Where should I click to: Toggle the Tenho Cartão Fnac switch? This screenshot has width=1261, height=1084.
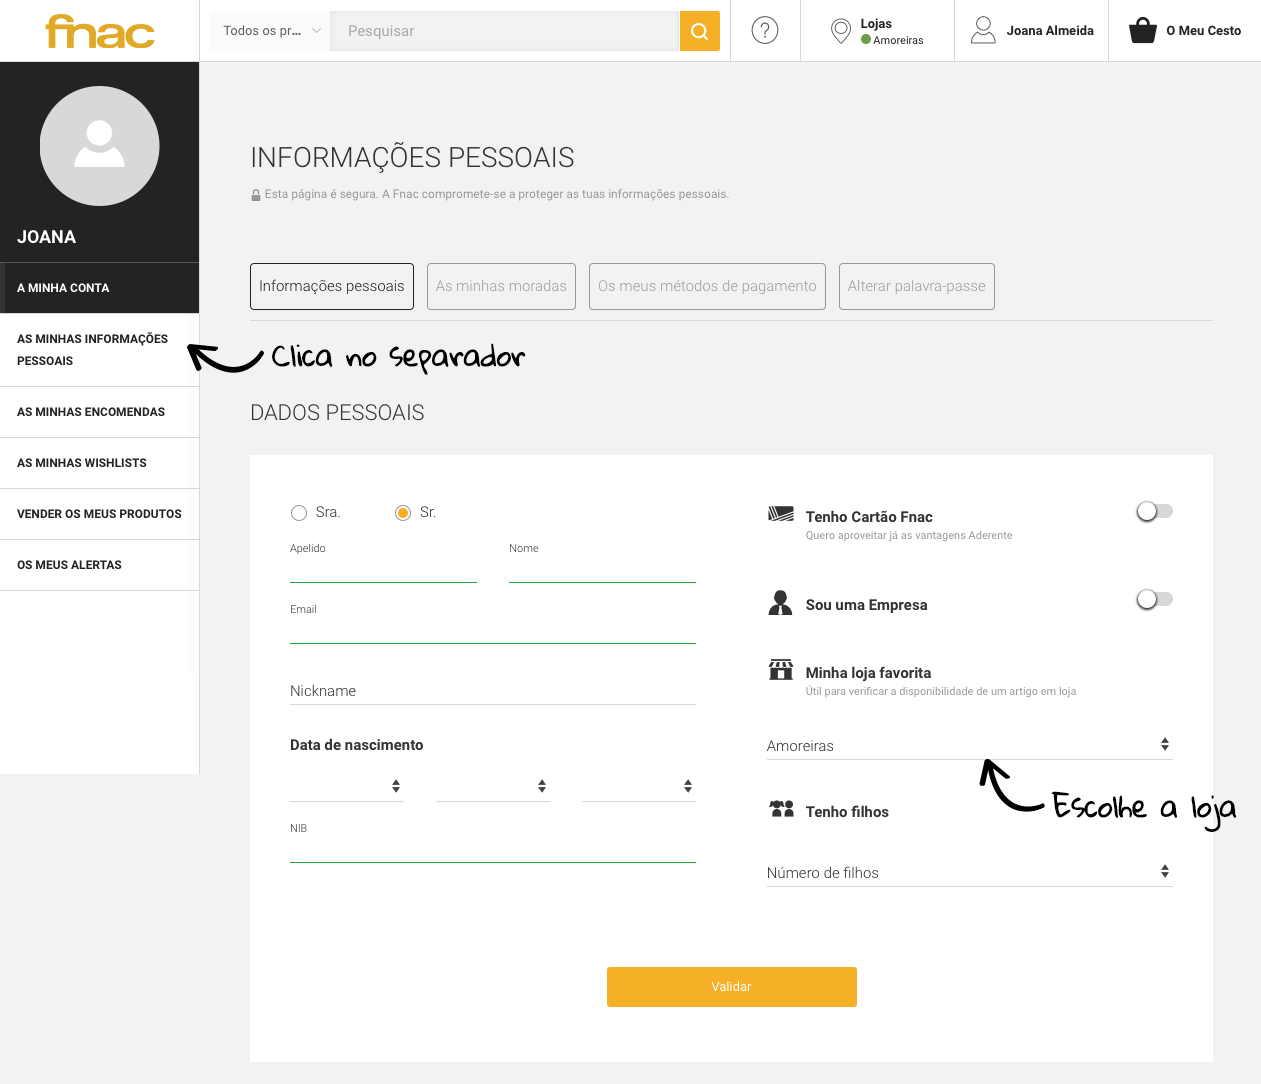(1154, 511)
